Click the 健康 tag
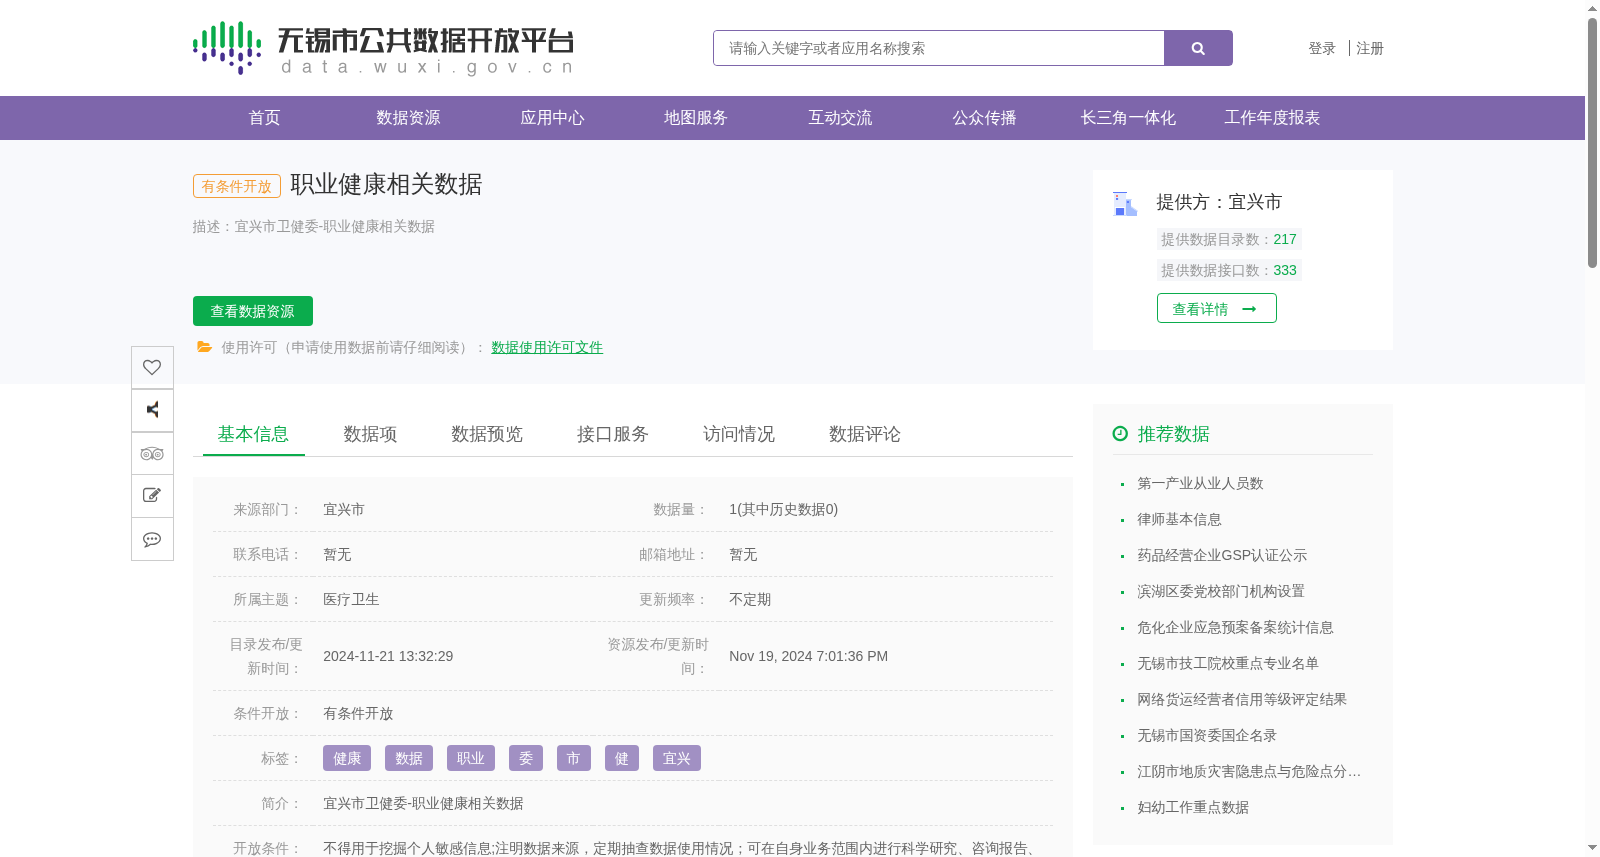The height and width of the screenshot is (857, 1600). (347, 758)
